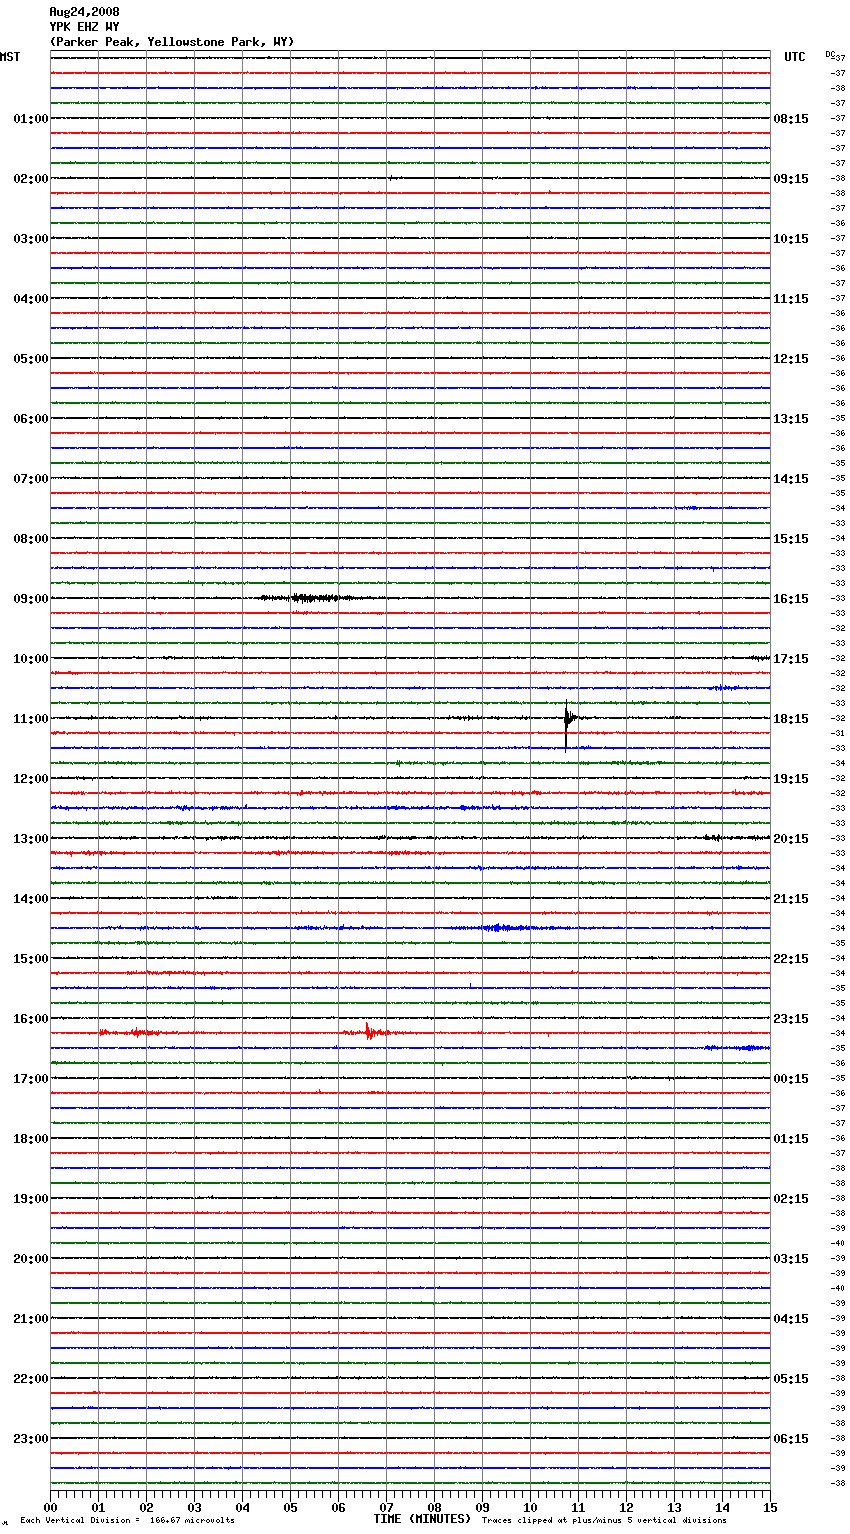Click UTC time label '06:15'
The width and height of the screenshot is (850, 1534).
[x=791, y=1439]
